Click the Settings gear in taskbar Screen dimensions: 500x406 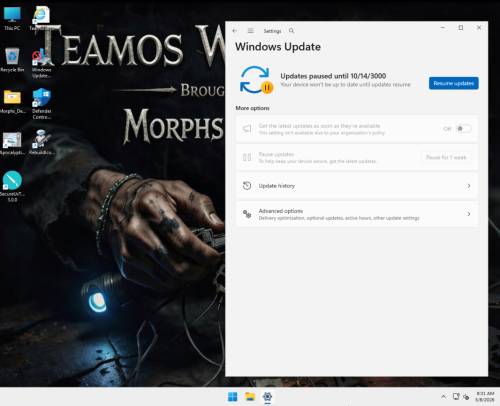[267, 397]
